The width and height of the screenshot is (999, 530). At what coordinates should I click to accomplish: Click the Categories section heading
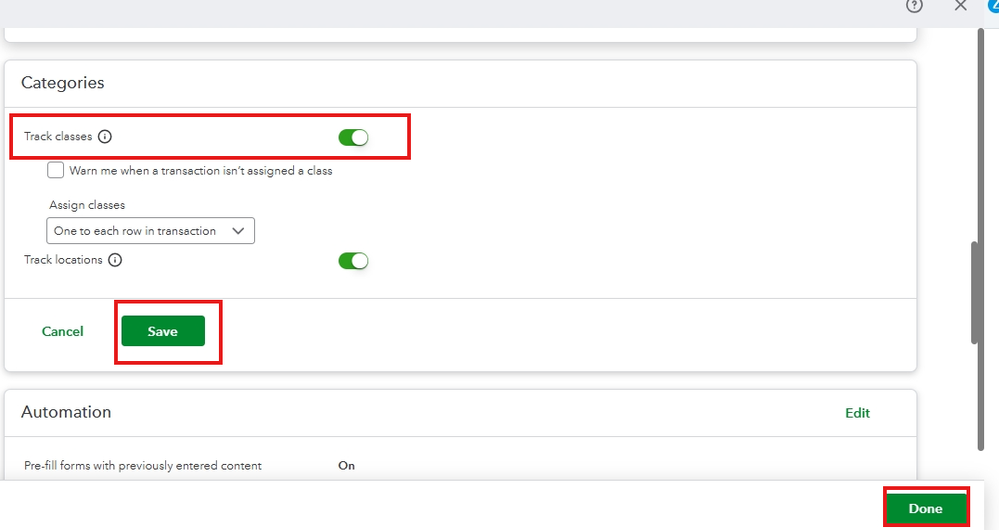click(62, 83)
